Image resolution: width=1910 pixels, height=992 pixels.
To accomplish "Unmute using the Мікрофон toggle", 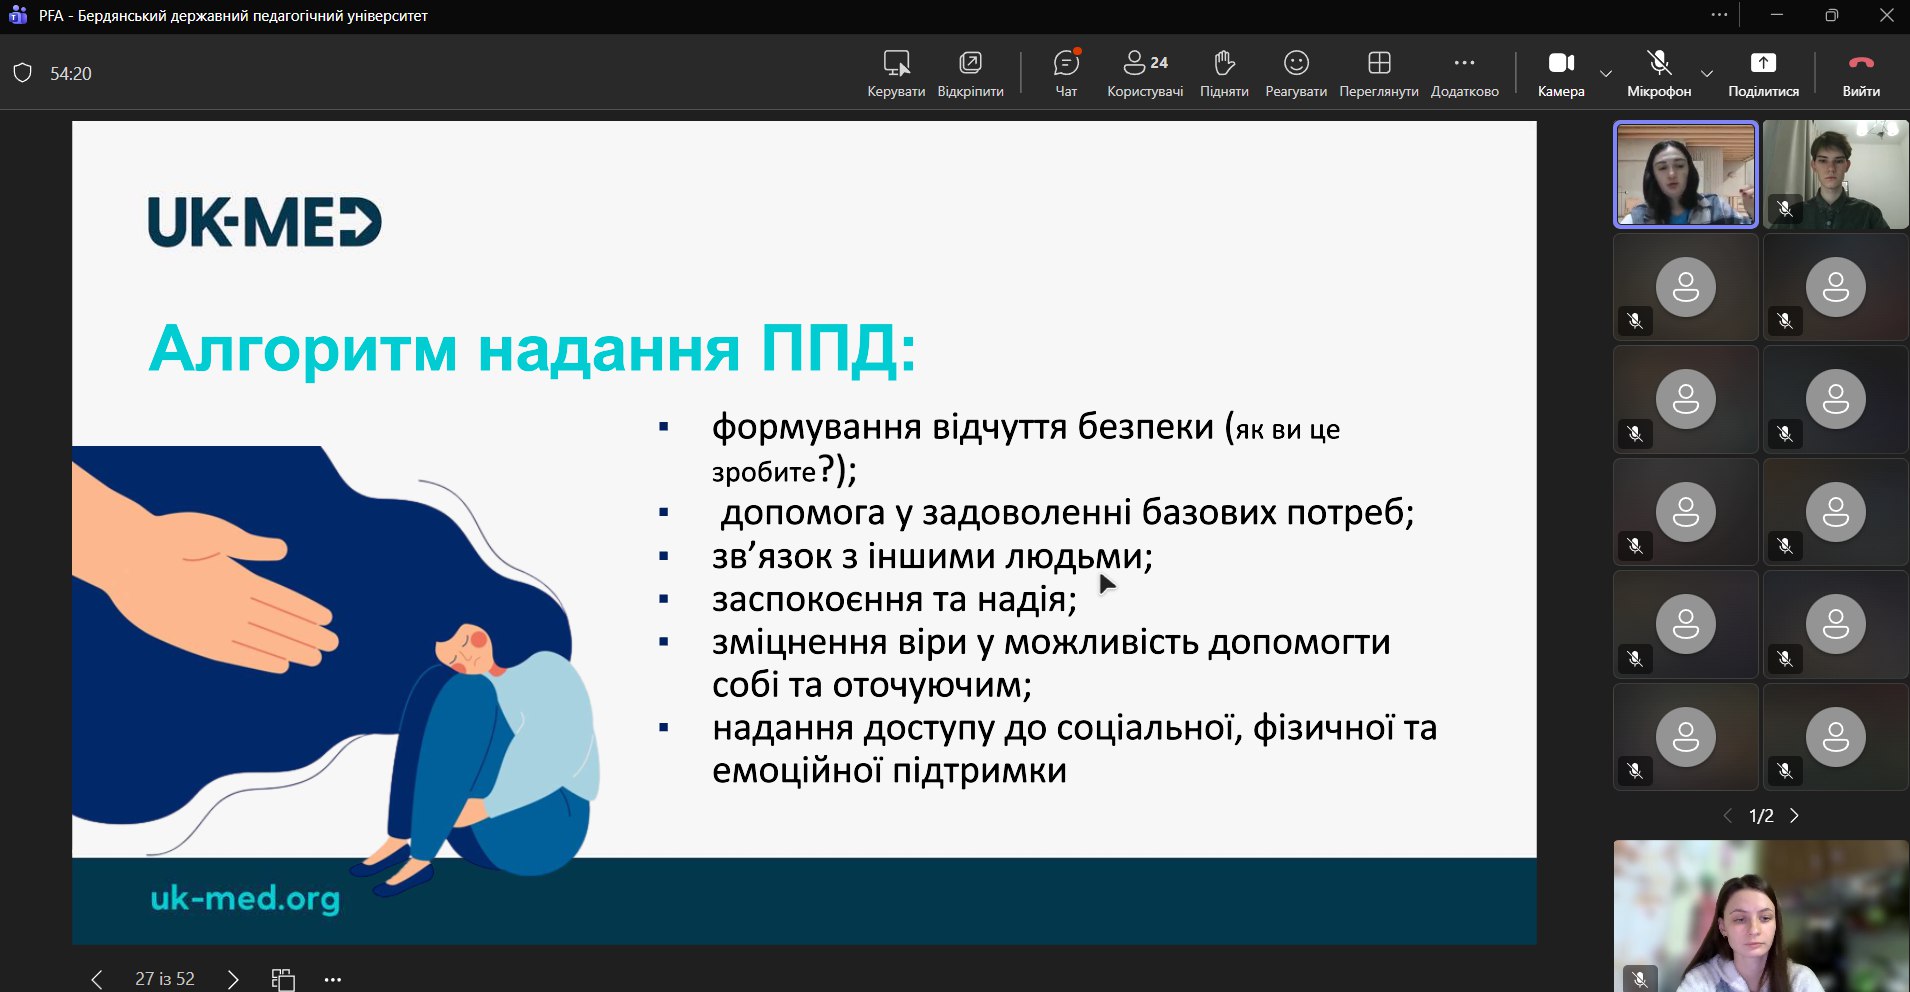I will click(1659, 73).
